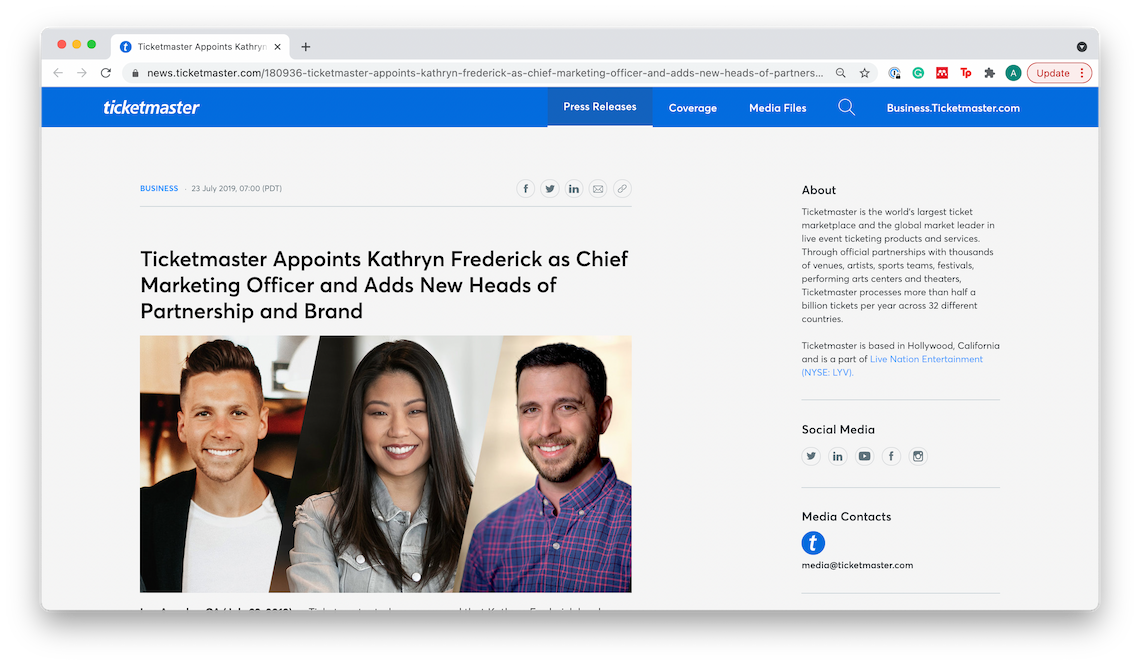1140x665 pixels.
Task: Click the Ticketmaster logo in the header
Action: 151,107
